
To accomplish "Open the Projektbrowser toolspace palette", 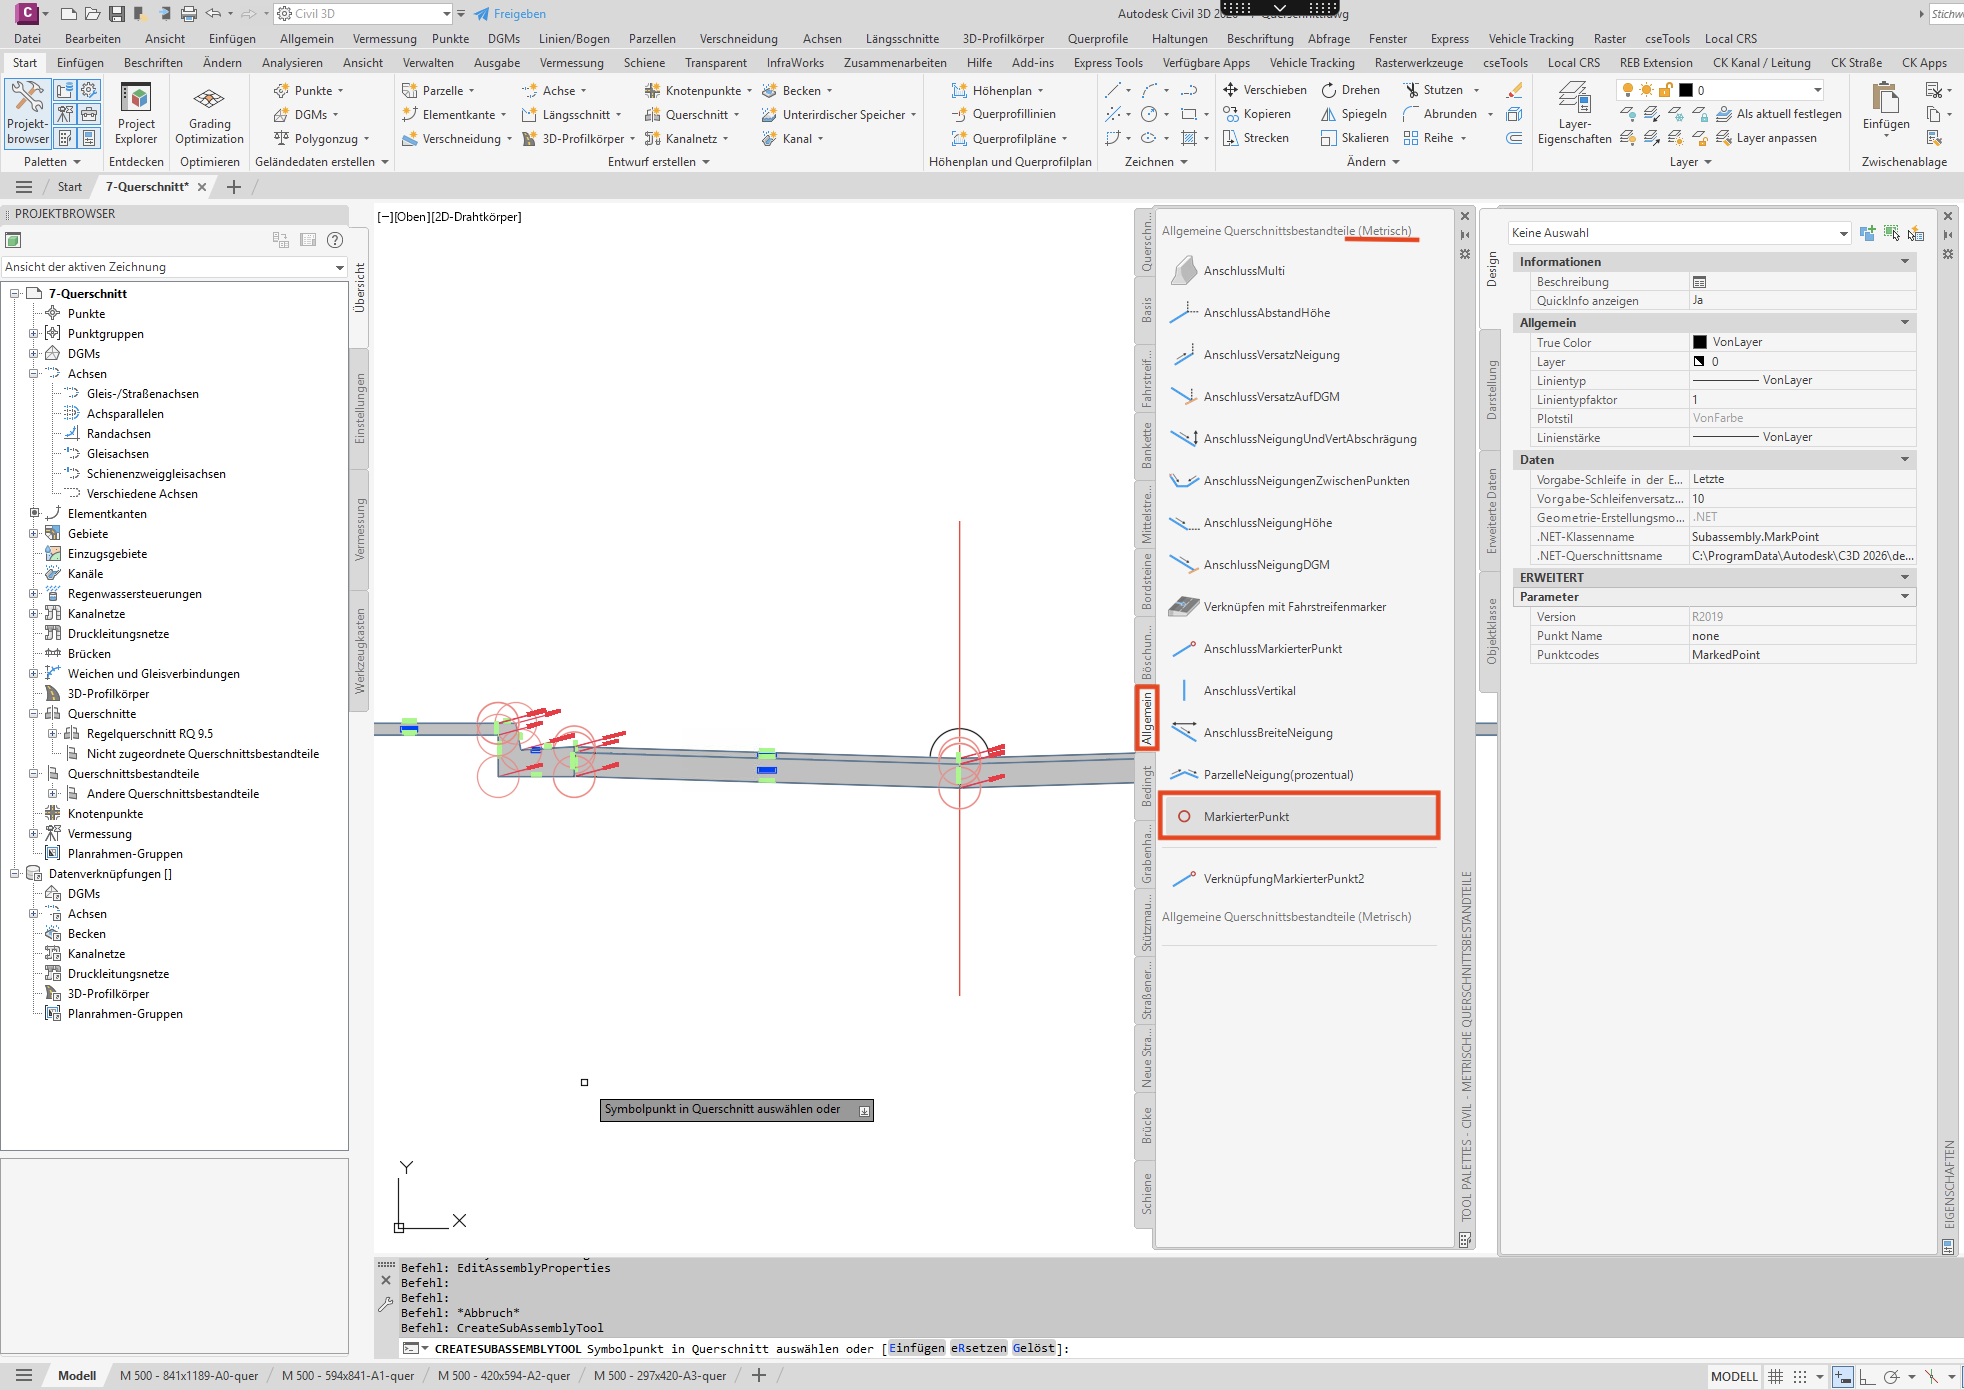I will [27, 113].
